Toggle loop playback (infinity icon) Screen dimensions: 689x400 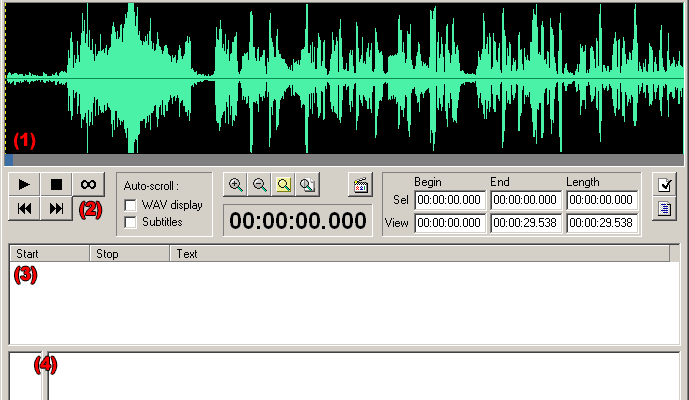[88, 185]
